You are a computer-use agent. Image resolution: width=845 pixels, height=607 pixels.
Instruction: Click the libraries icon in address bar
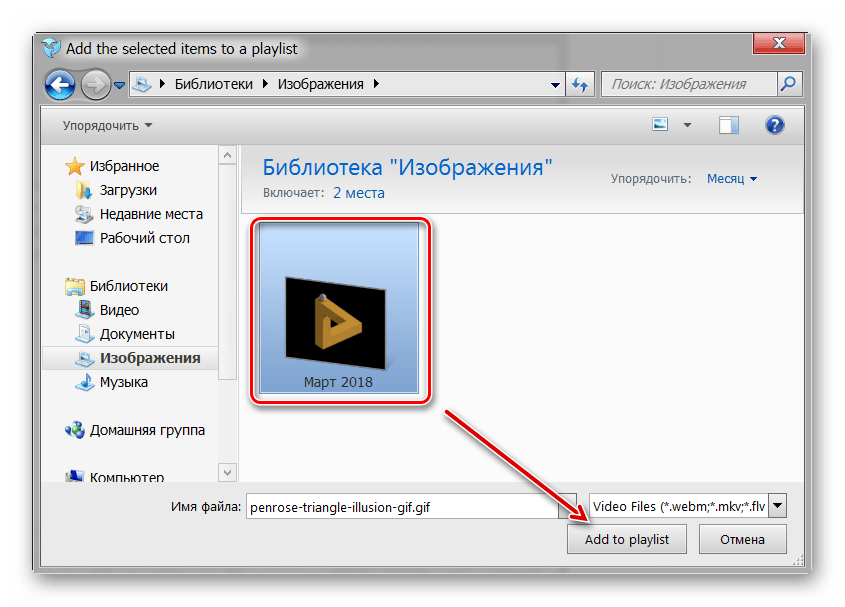[x=142, y=84]
